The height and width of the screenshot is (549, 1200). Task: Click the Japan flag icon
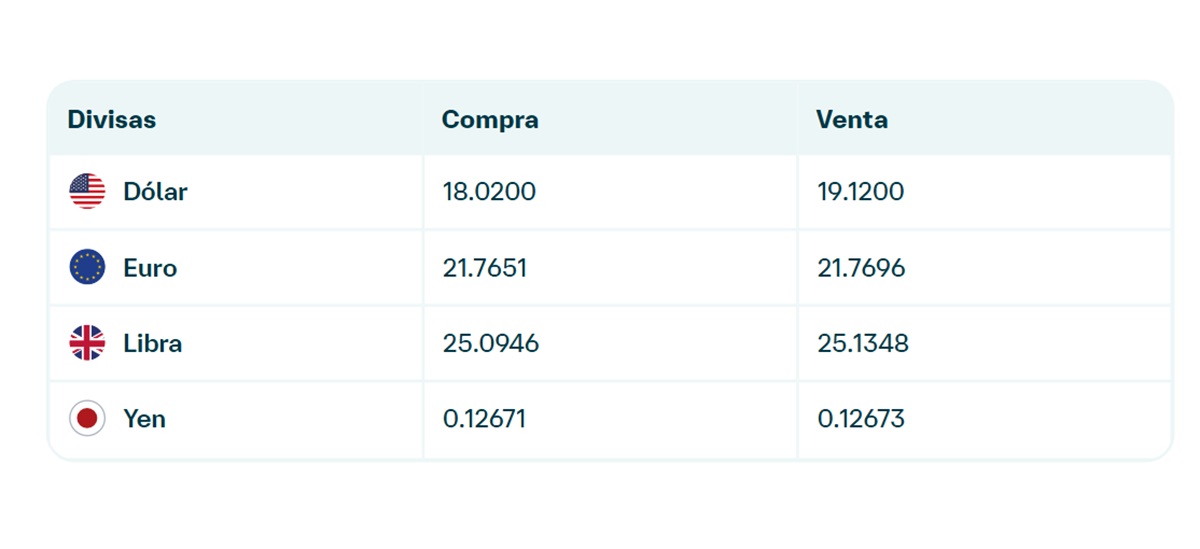[87, 419]
